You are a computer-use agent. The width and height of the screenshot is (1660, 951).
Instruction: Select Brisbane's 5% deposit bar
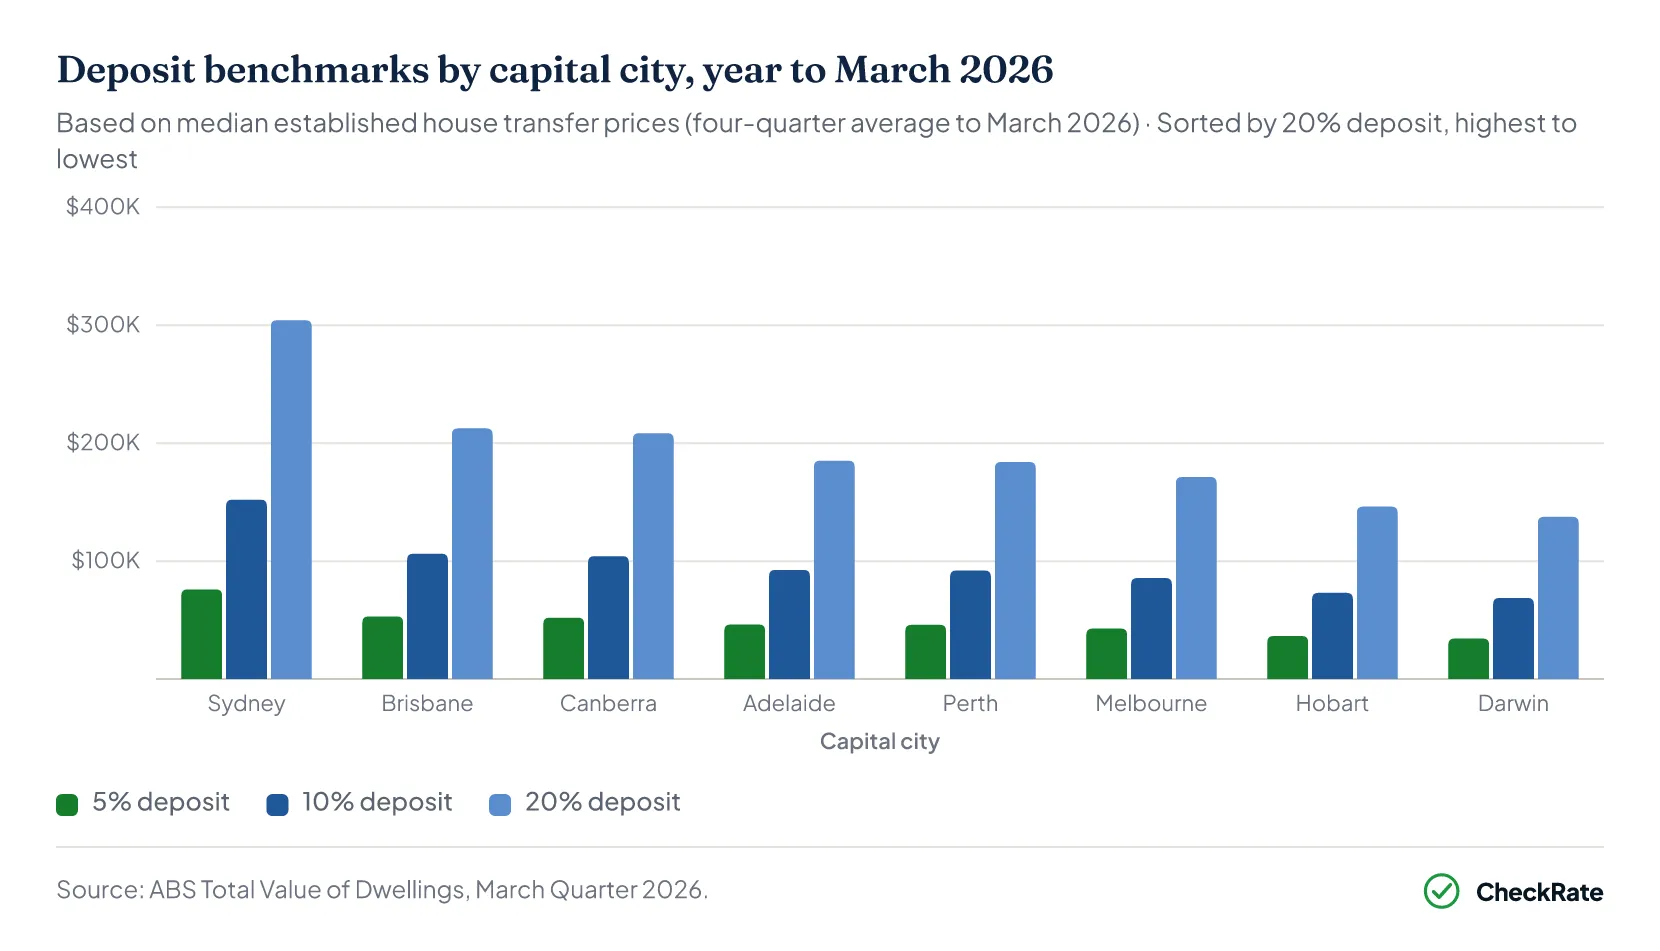click(382, 648)
